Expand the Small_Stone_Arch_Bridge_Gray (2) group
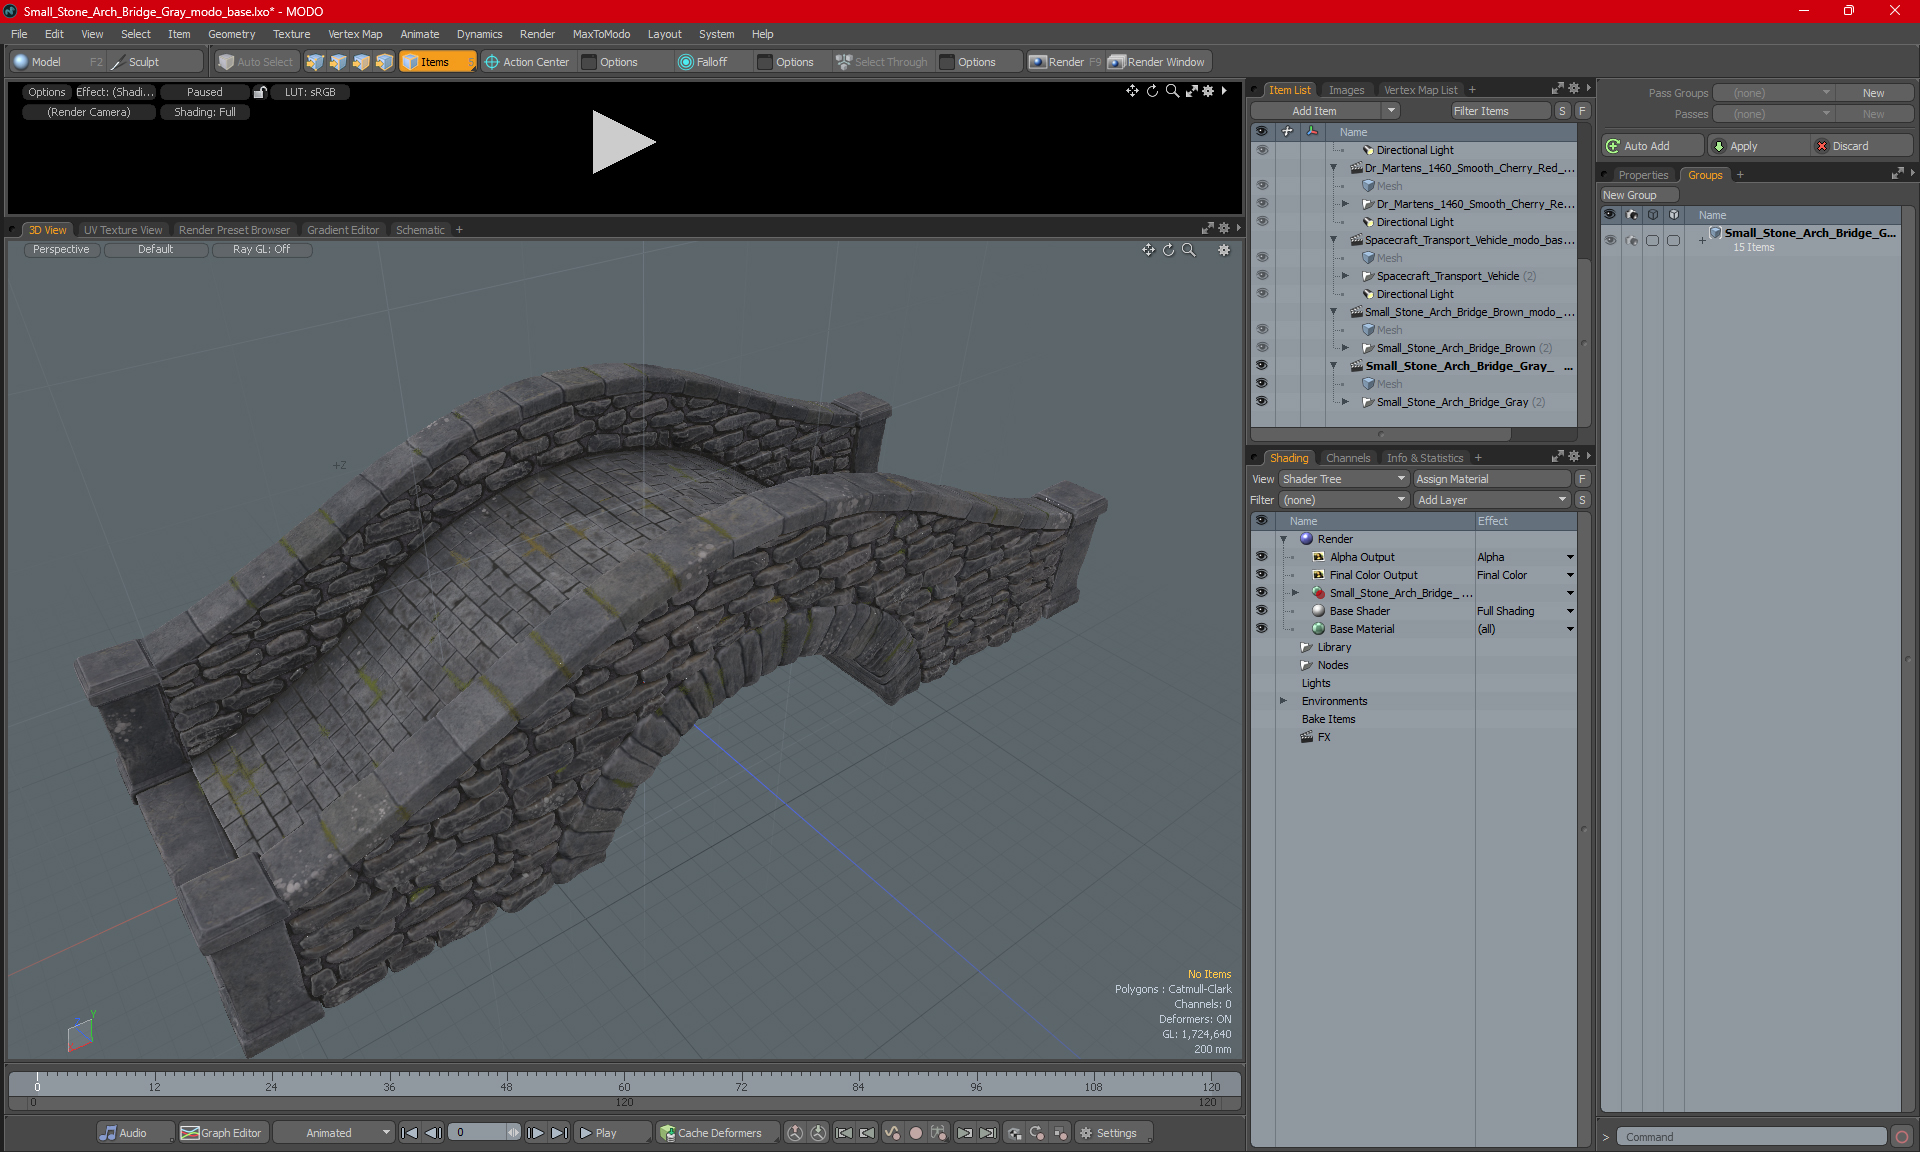The image size is (1920, 1152). point(1346,402)
